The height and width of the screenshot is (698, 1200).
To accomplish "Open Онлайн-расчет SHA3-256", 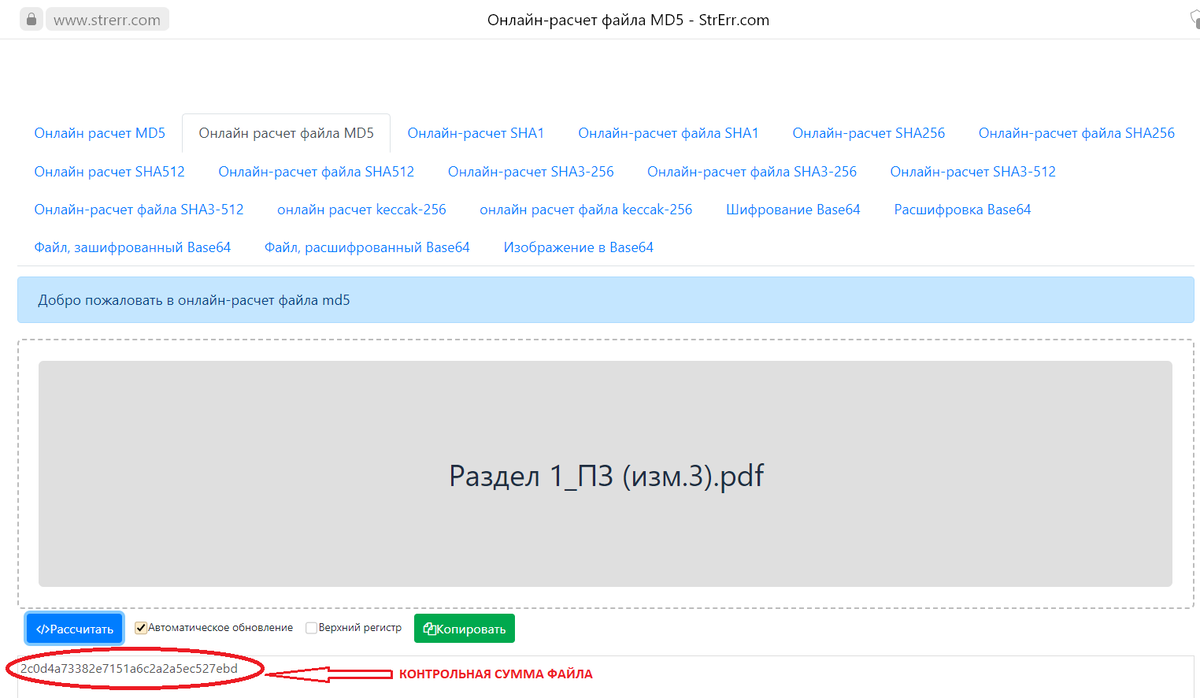I will [x=531, y=170].
